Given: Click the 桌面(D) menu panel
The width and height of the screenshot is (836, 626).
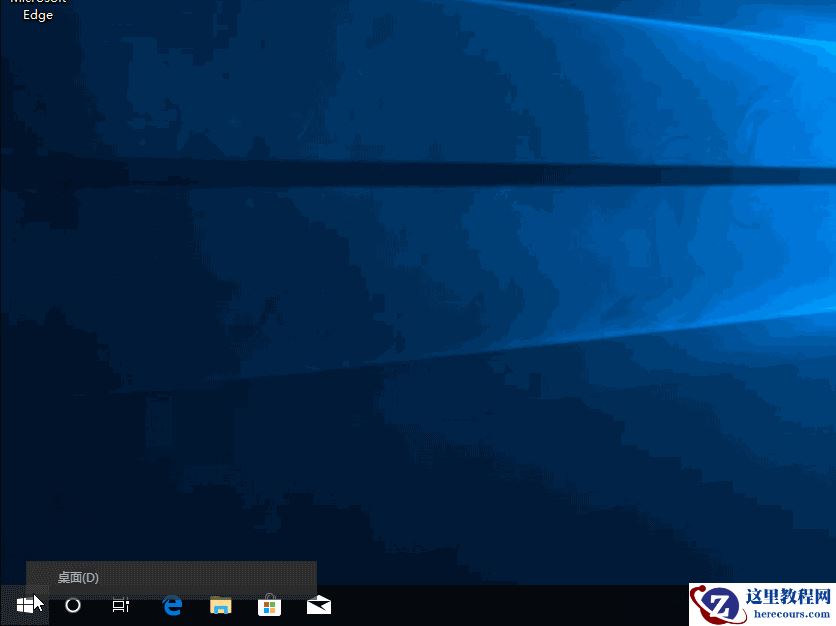Looking at the screenshot, I should pyautogui.click(x=170, y=577).
